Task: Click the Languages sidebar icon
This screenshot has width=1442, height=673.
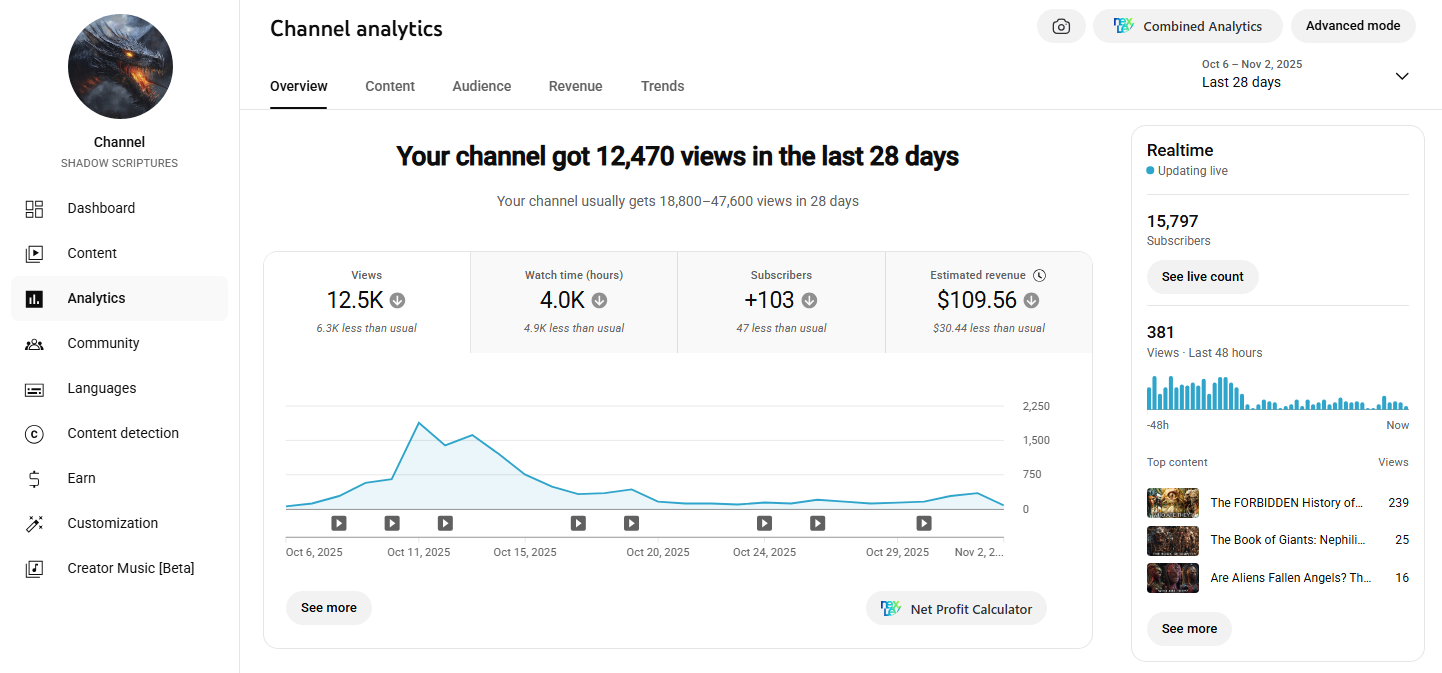Action: click(34, 389)
